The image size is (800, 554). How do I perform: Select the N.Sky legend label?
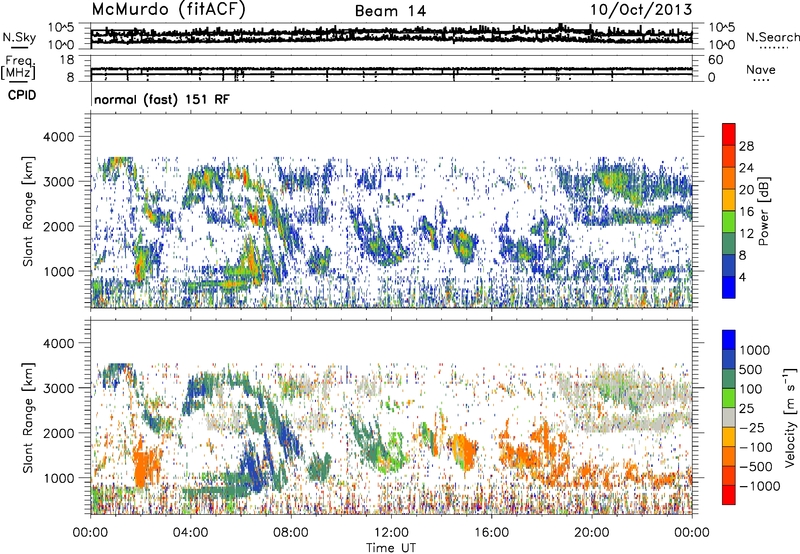[x=19, y=37]
